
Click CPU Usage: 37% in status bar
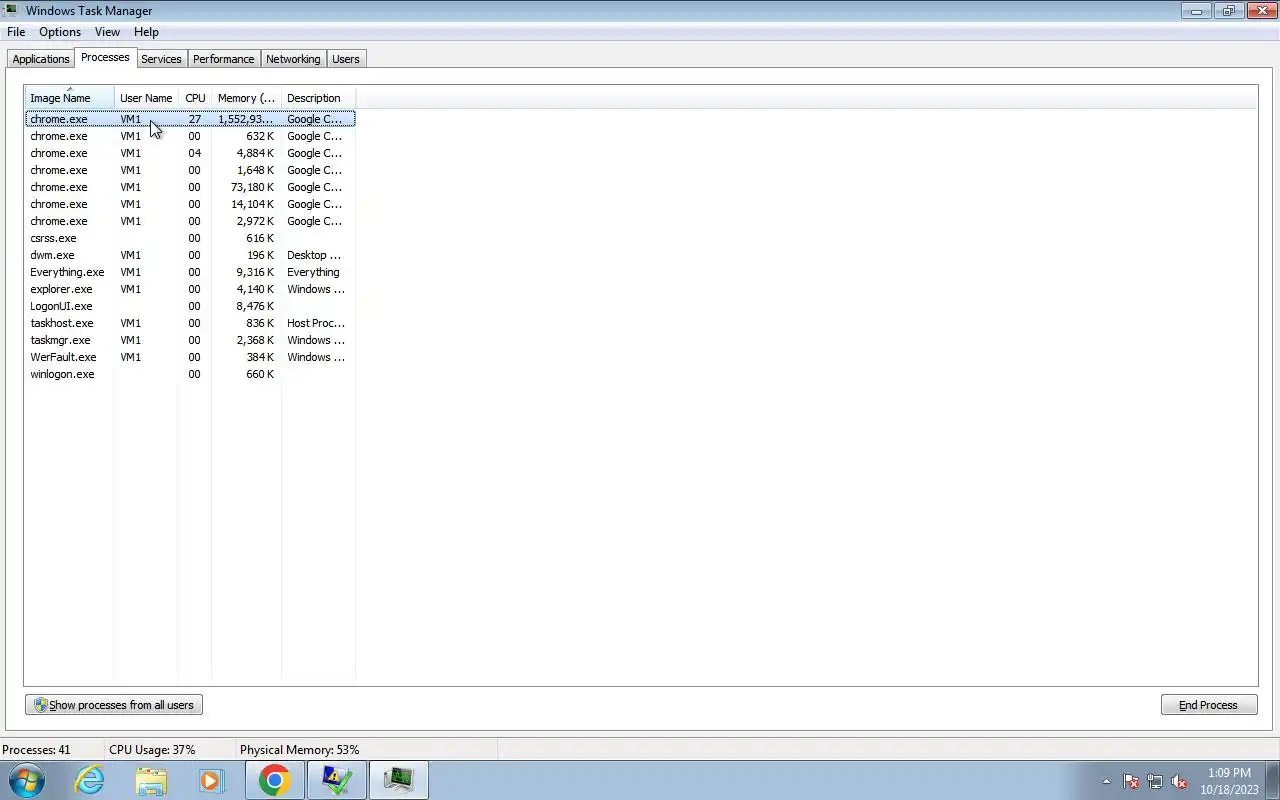pos(152,750)
